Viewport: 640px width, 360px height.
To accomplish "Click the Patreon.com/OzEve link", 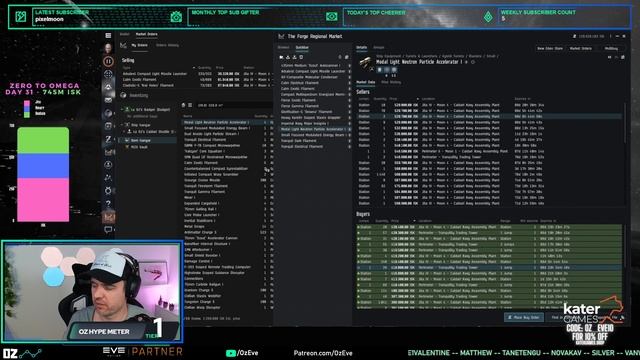I will 323,353.
